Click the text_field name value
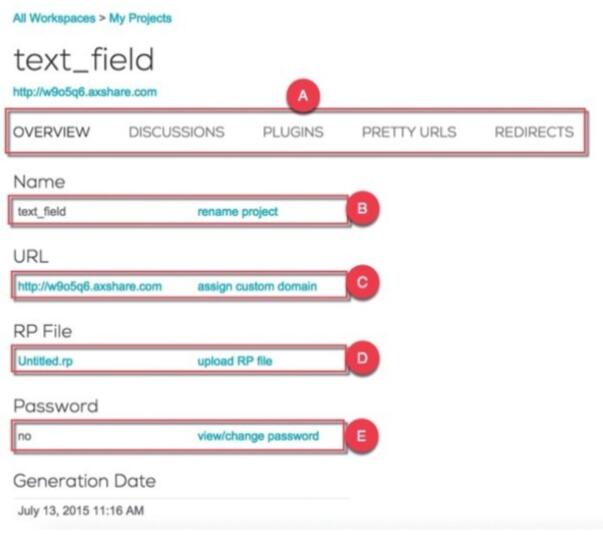This screenshot has height=537, width=603. 42,212
